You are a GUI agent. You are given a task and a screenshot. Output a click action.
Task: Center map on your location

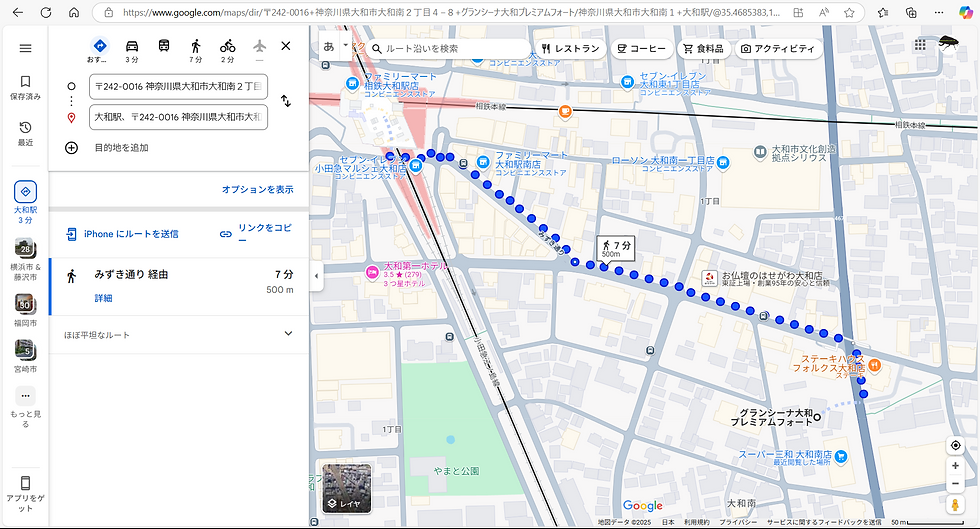(x=955, y=445)
